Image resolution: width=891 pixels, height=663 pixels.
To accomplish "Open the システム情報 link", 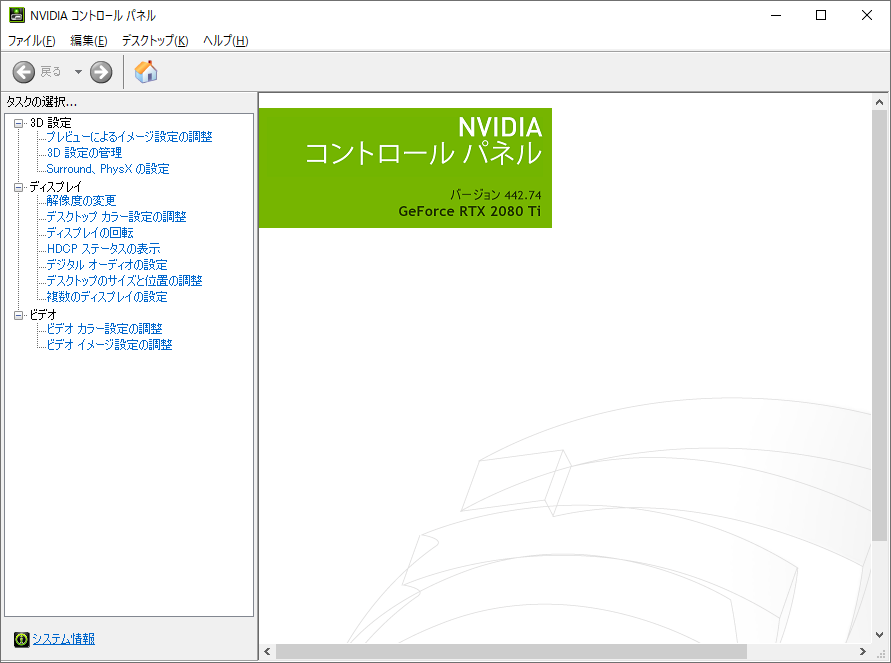I will tap(63, 639).
